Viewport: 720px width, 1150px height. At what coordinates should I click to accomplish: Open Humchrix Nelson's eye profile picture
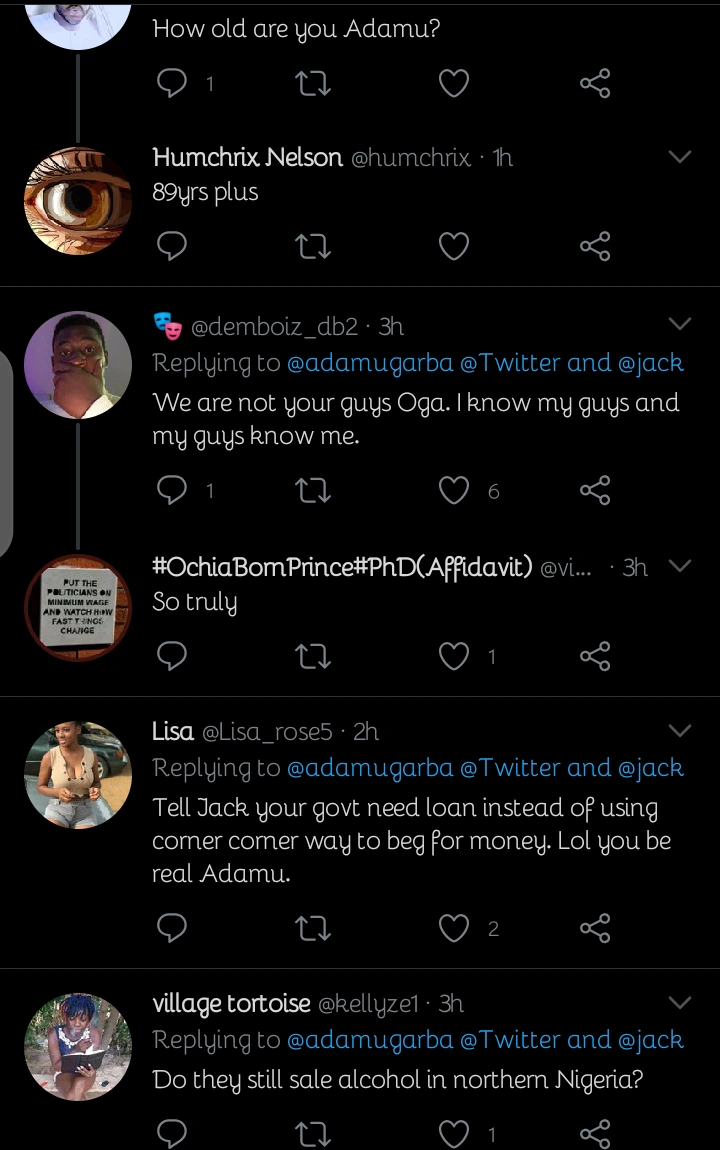78,200
